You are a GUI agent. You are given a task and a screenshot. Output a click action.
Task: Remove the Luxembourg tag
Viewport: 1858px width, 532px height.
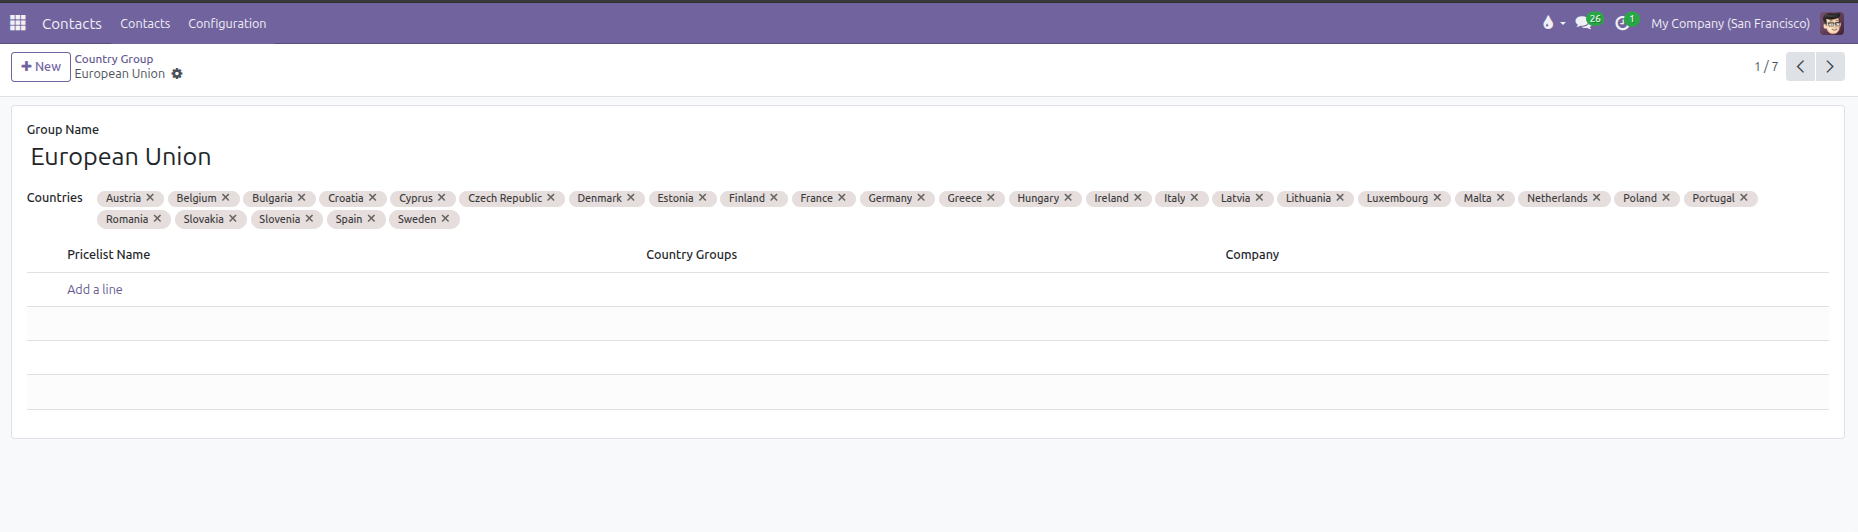(1437, 198)
